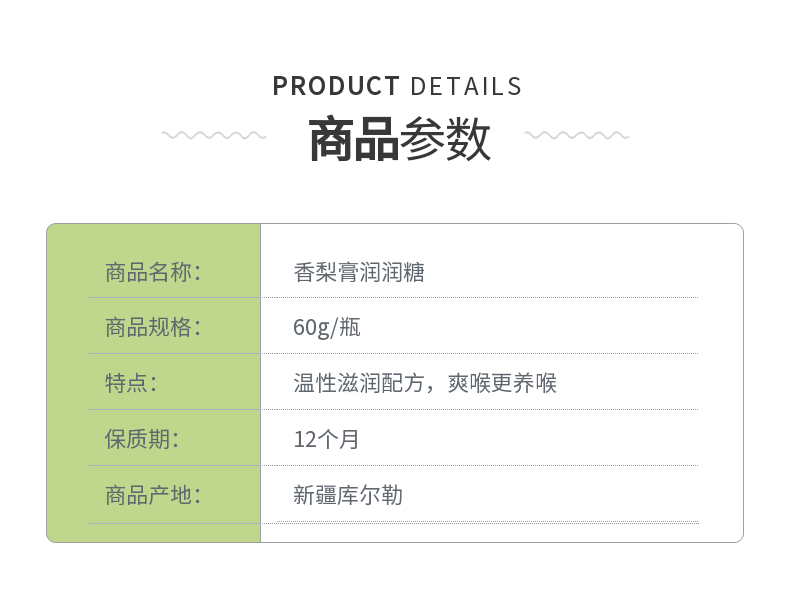Click the 商品产地 row label
The height and width of the screenshot is (589, 790).
coord(153,495)
